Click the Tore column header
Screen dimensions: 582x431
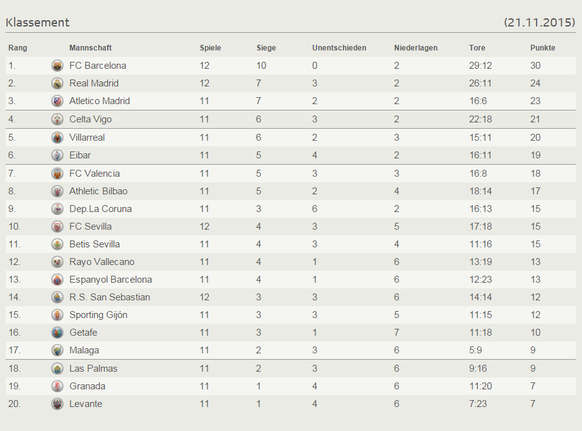pos(477,48)
